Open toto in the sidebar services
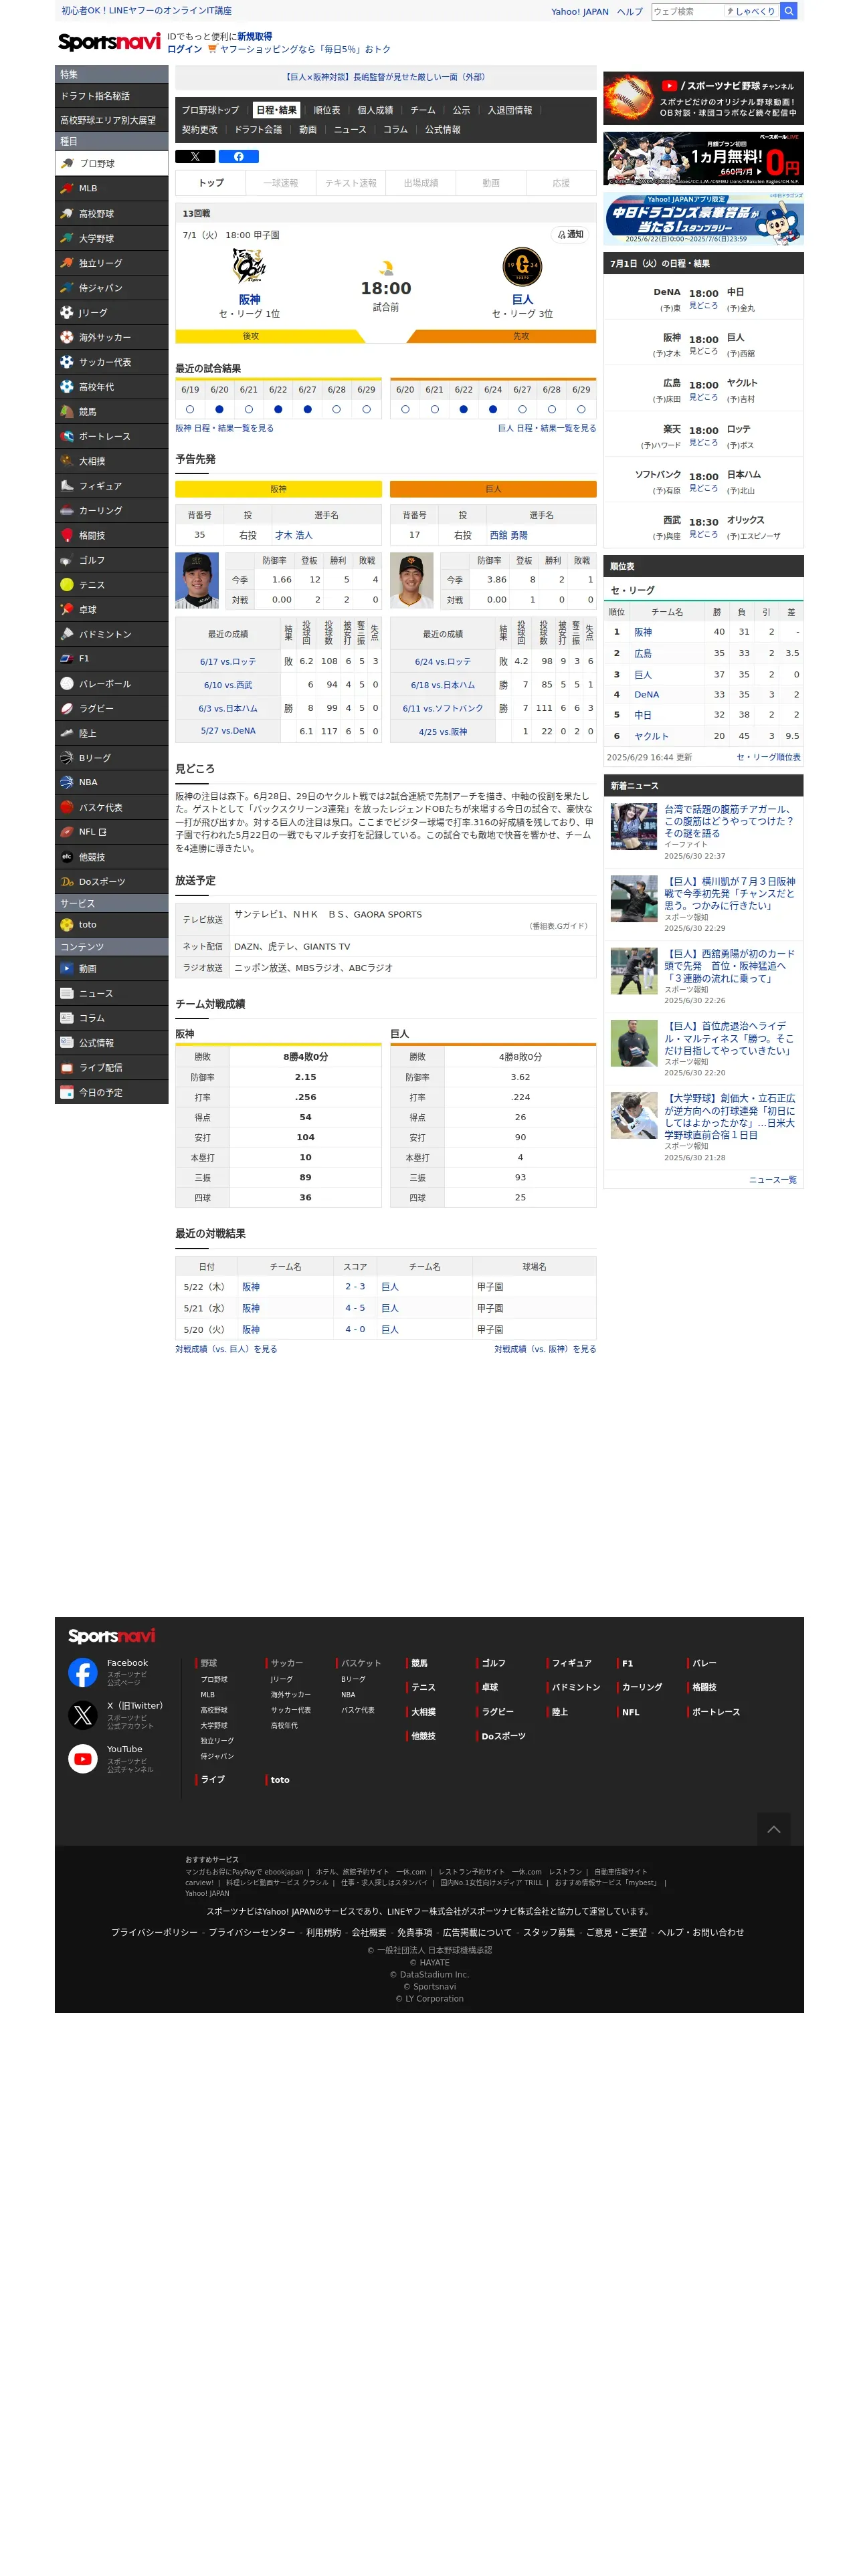The width and height of the screenshot is (859, 2576). click(x=111, y=925)
